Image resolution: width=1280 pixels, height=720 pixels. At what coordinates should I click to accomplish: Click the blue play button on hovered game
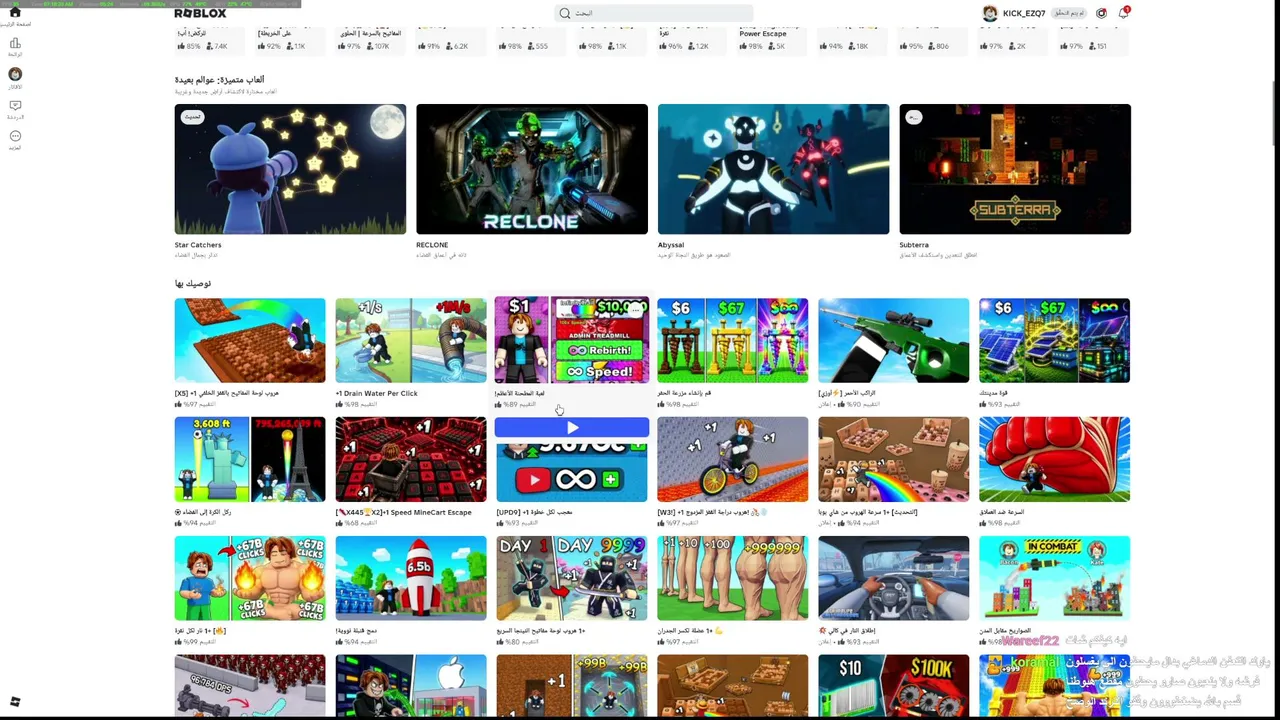tap(572, 428)
